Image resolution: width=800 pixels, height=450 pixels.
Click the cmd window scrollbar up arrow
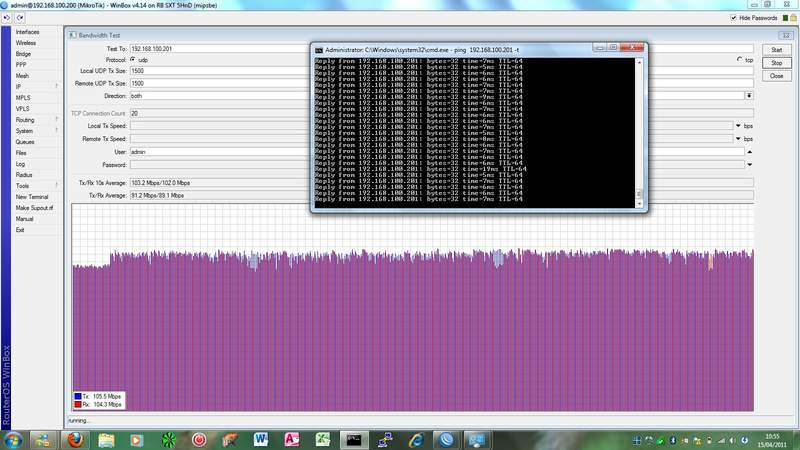tap(639, 62)
